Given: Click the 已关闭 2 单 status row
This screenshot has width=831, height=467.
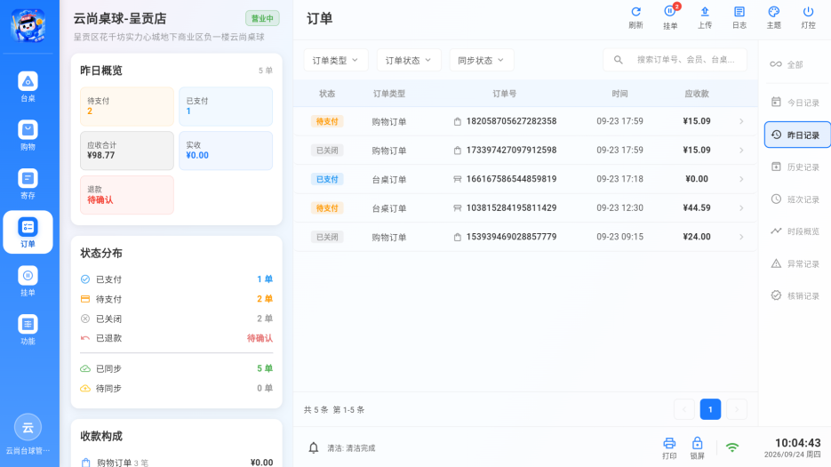Looking at the screenshot, I should click(x=176, y=319).
